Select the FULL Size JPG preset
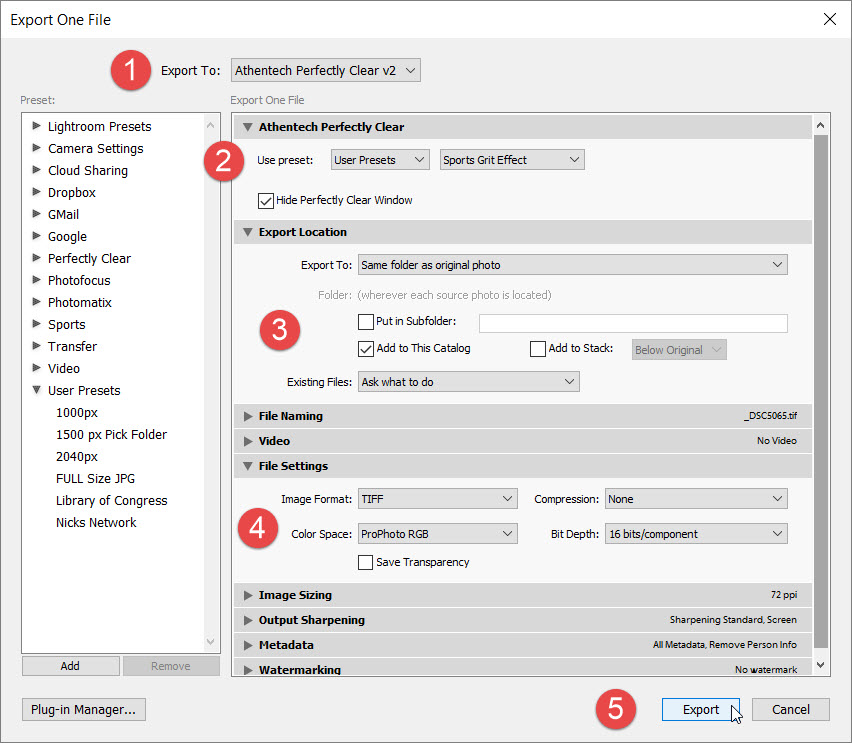852x743 pixels. coord(96,479)
